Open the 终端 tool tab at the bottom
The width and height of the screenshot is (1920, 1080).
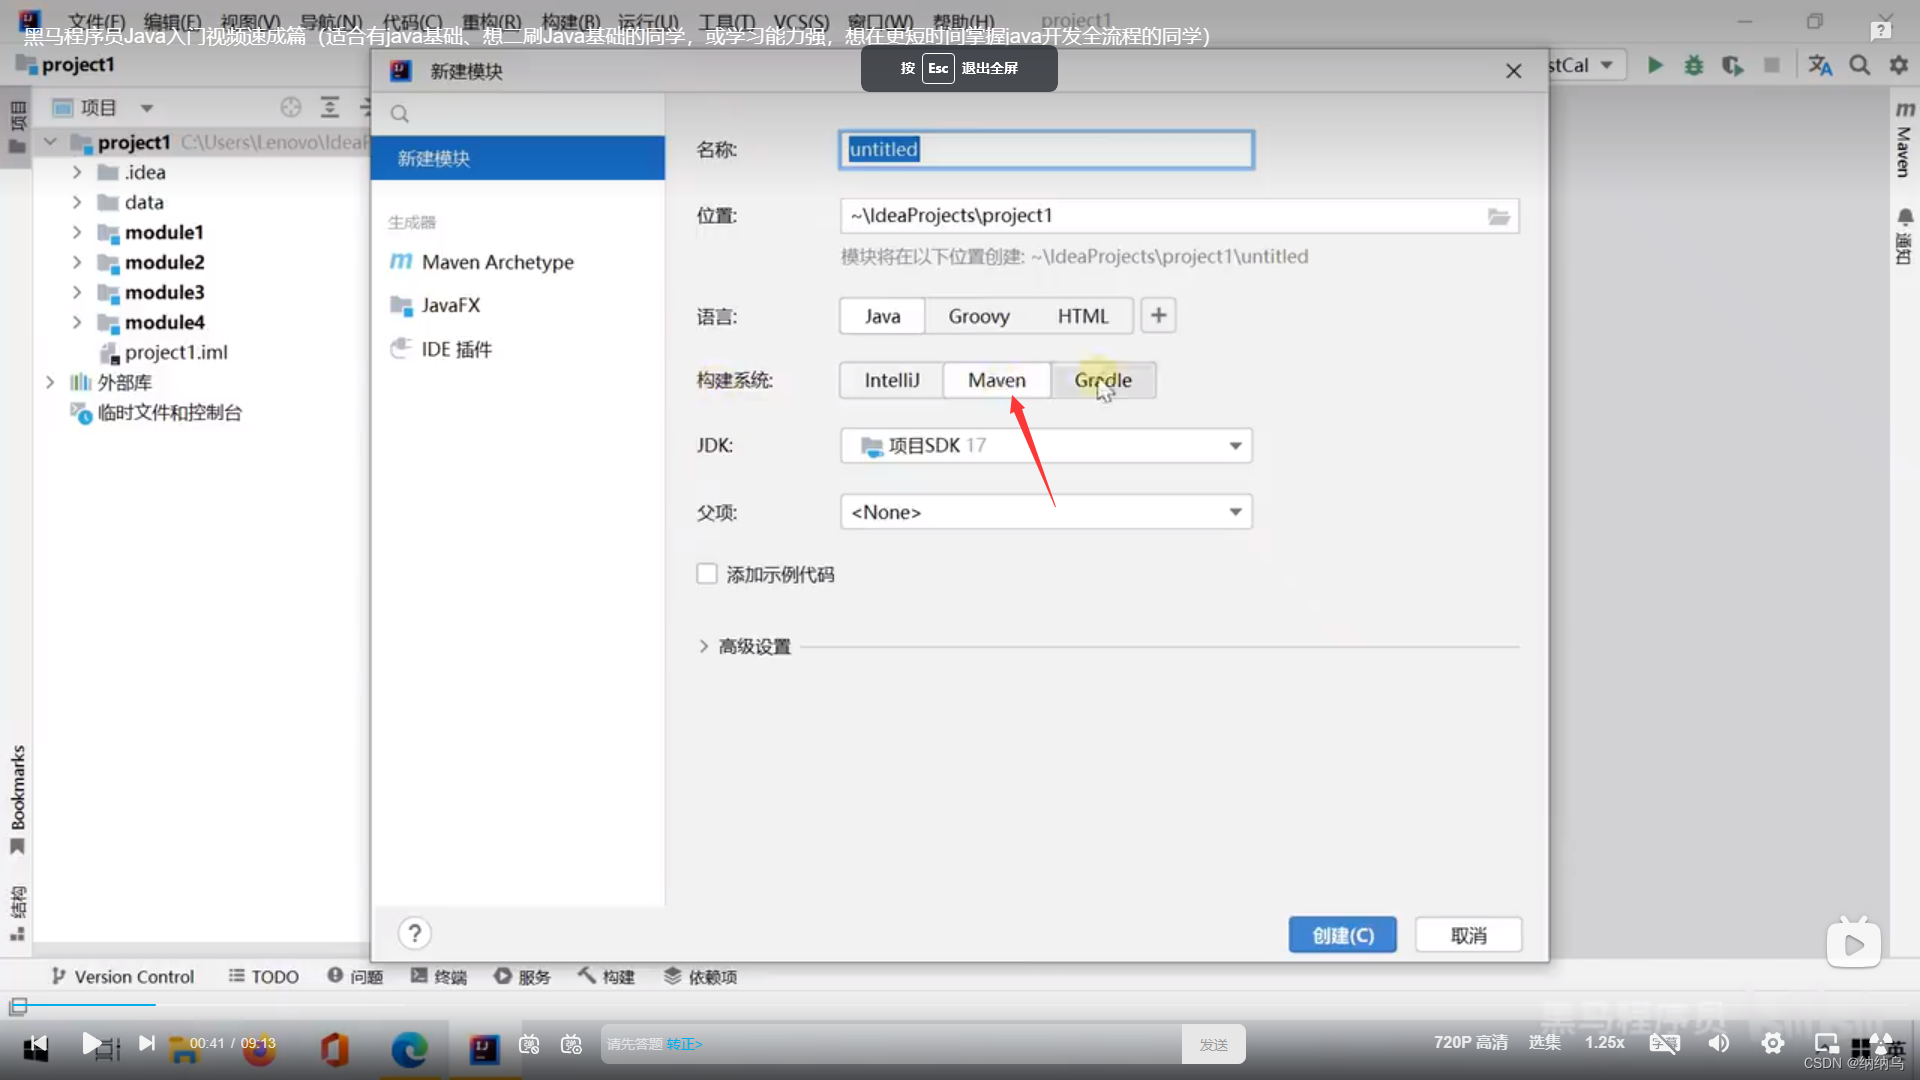[x=439, y=976]
